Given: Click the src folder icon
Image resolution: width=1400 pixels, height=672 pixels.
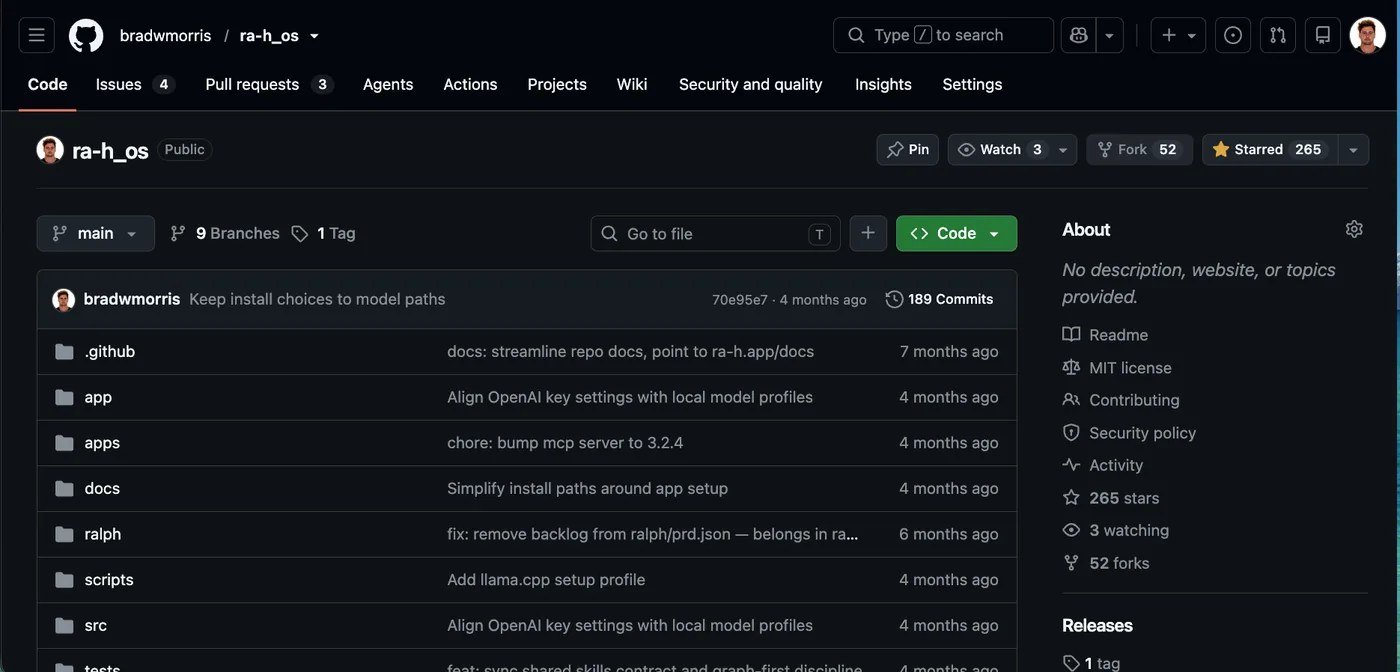Looking at the screenshot, I should 64,626.
